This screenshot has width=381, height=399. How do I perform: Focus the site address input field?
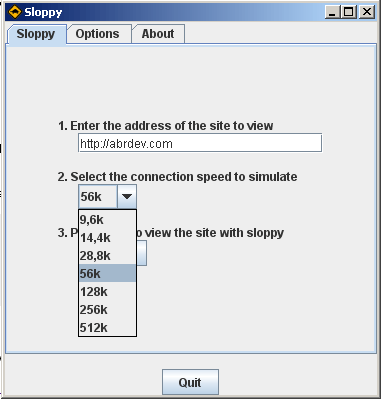point(200,143)
